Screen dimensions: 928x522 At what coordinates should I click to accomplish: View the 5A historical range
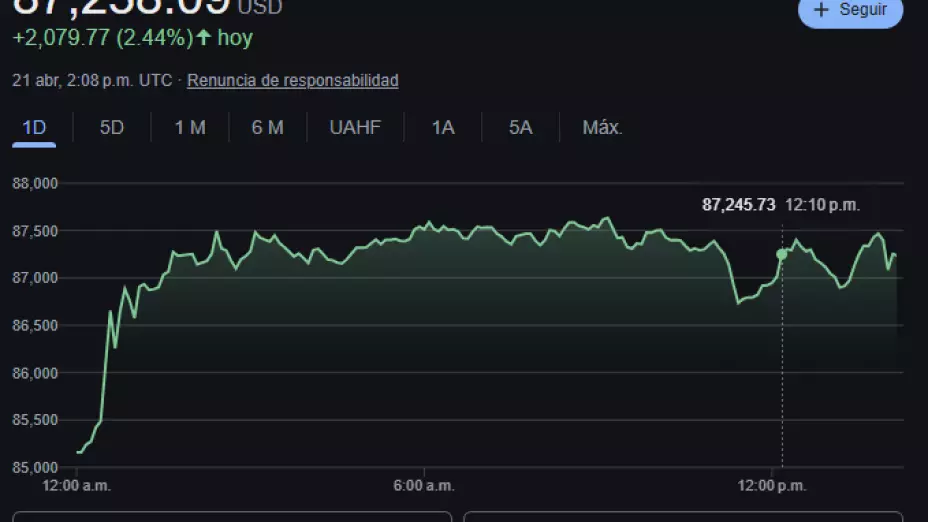pyautogui.click(x=520, y=128)
